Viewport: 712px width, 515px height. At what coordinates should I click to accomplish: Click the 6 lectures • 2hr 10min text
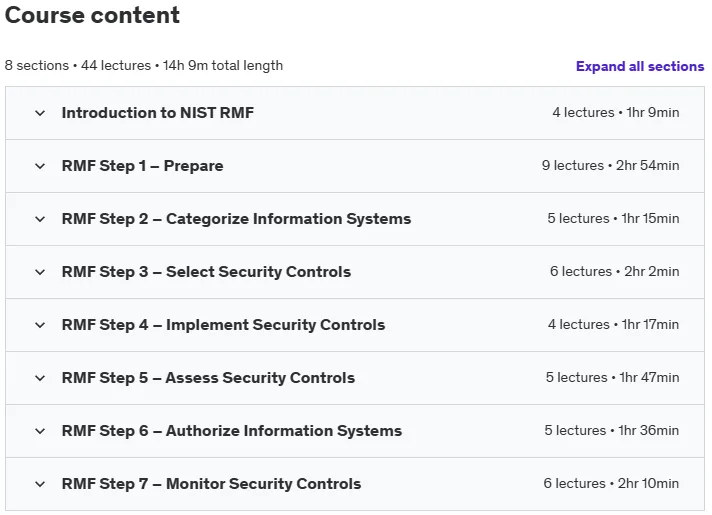pos(611,483)
